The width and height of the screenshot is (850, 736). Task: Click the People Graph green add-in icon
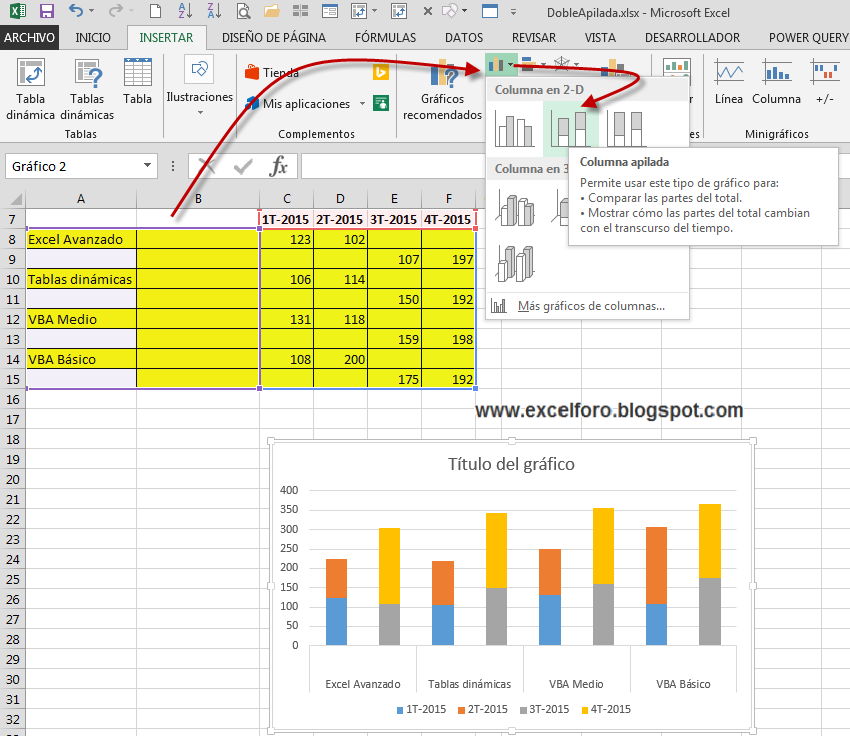(381, 103)
